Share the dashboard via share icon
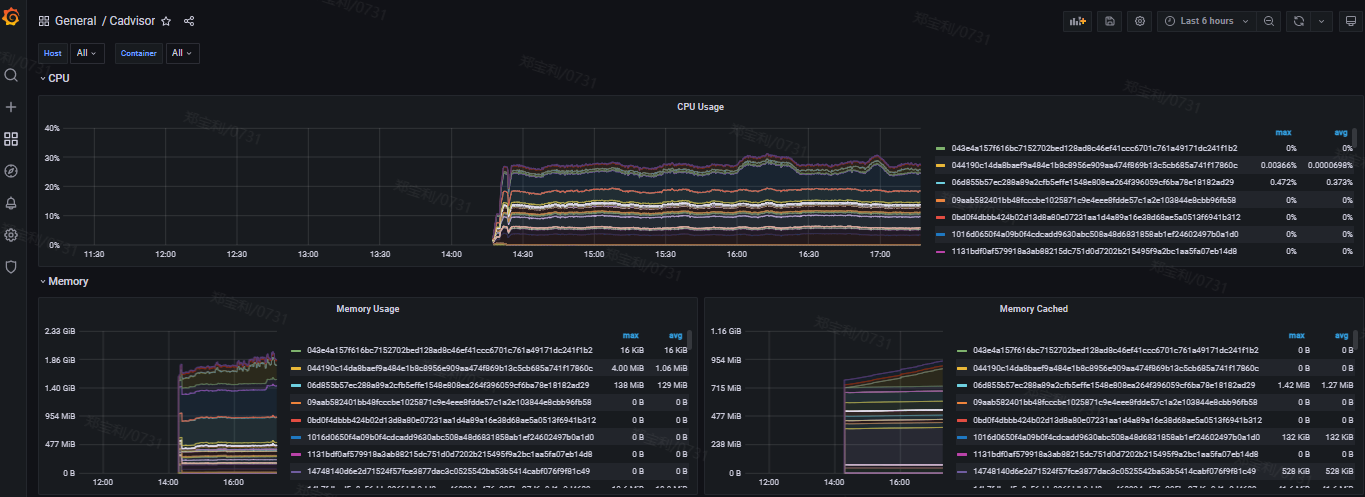Viewport: 1365px width, 497px height. (190, 21)
